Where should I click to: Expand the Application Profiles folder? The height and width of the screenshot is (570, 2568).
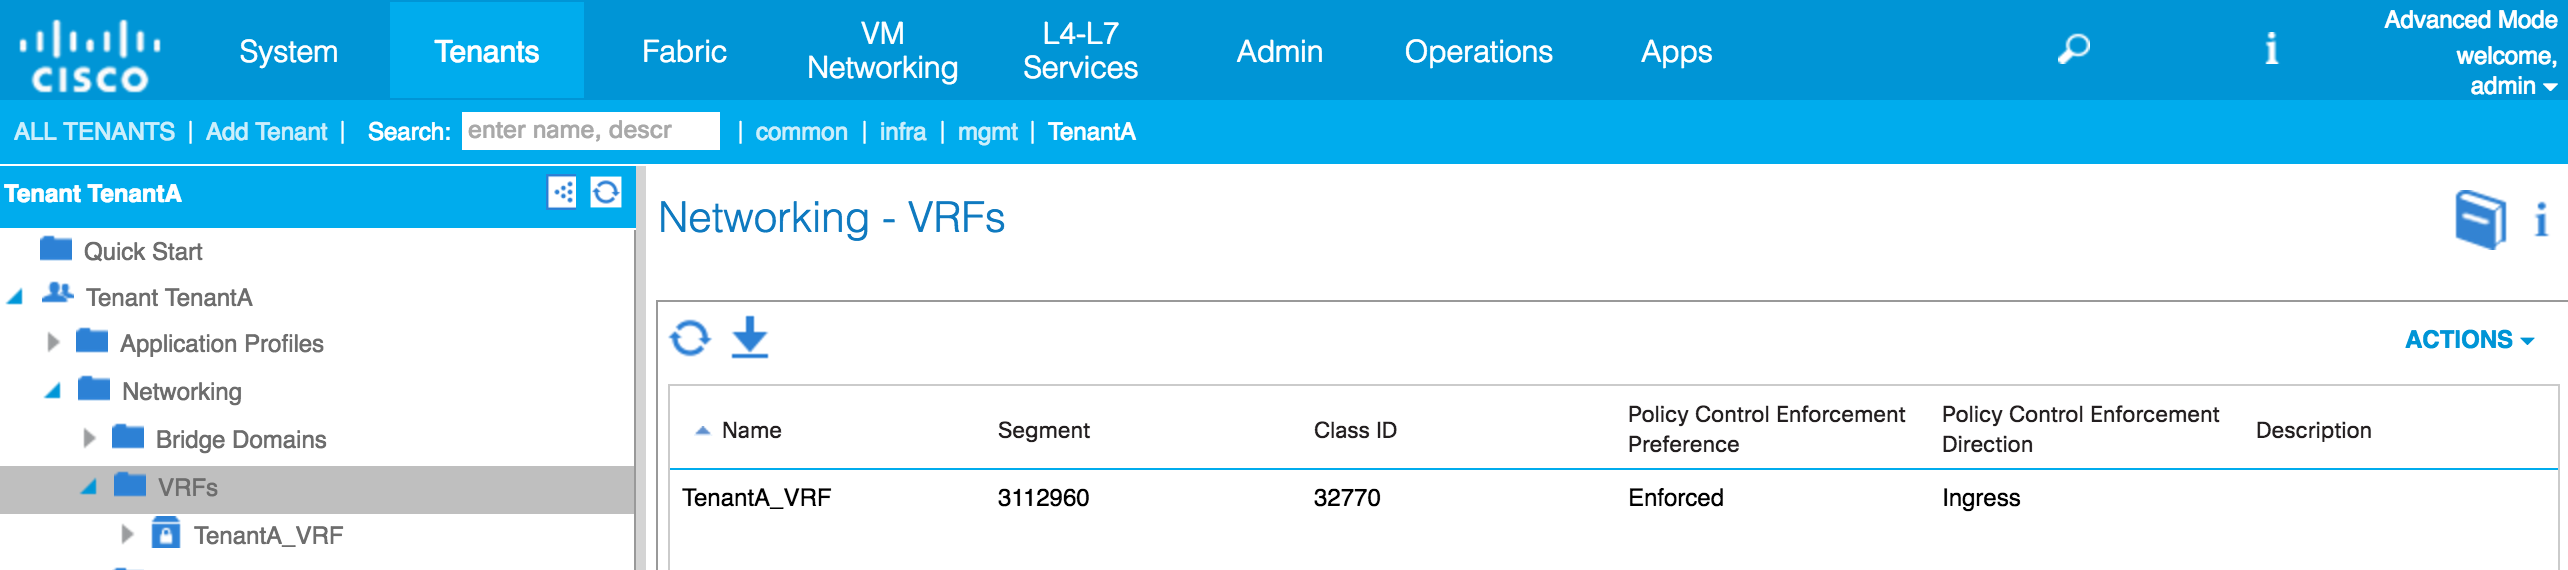[x=54, y=343]
